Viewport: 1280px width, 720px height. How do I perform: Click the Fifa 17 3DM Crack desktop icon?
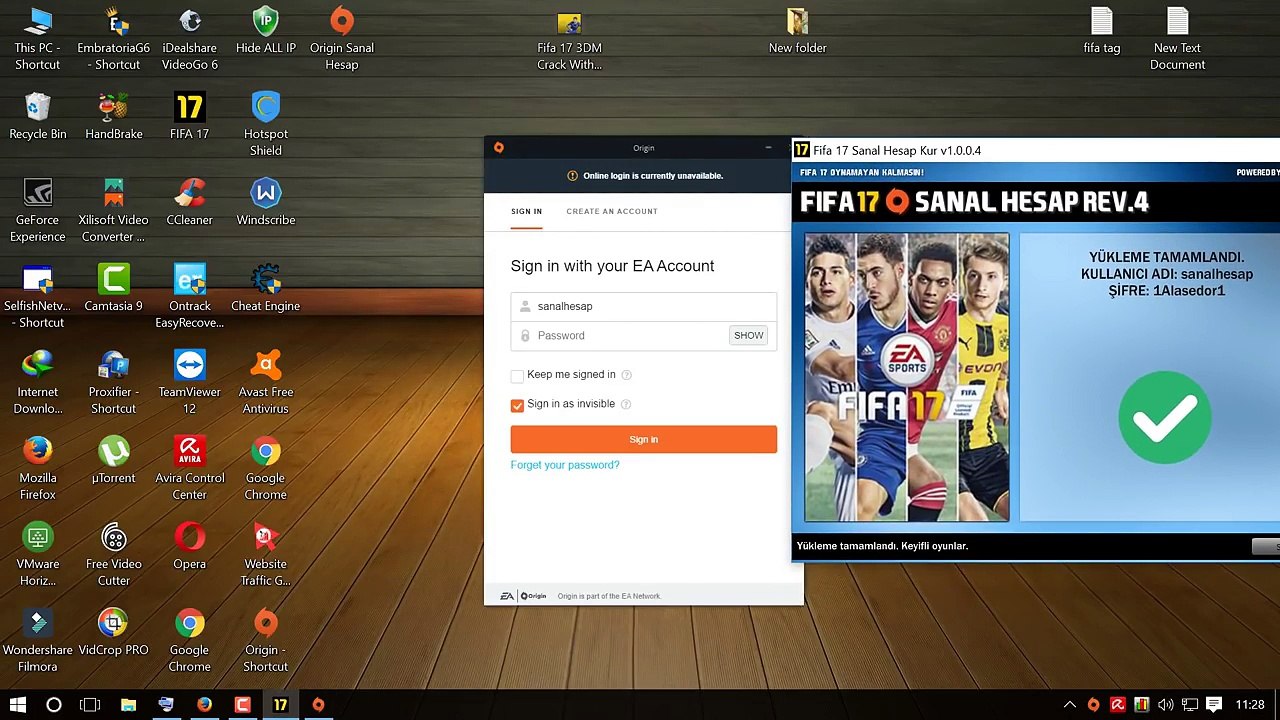click(x=569, y=40)
